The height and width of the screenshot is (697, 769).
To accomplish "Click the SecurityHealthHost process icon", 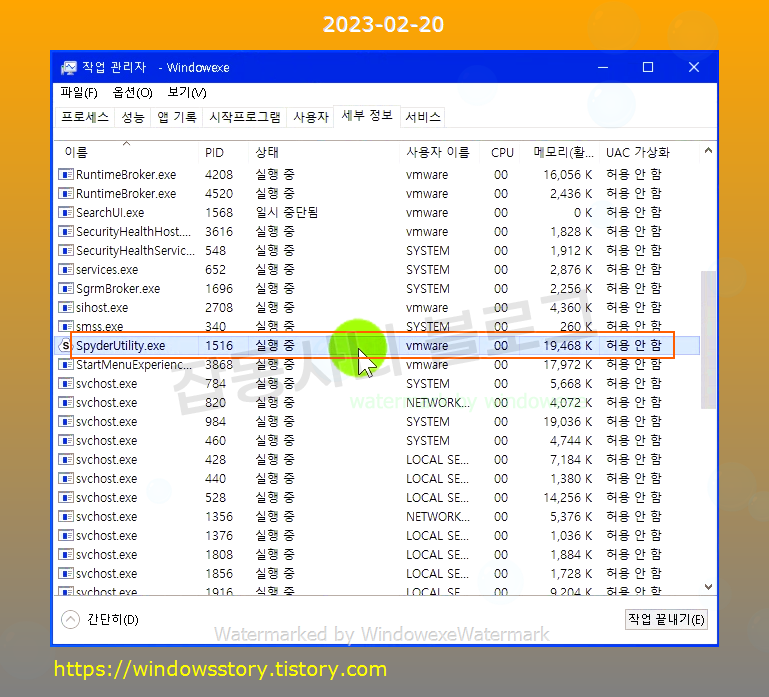I will tap(66, 232).
